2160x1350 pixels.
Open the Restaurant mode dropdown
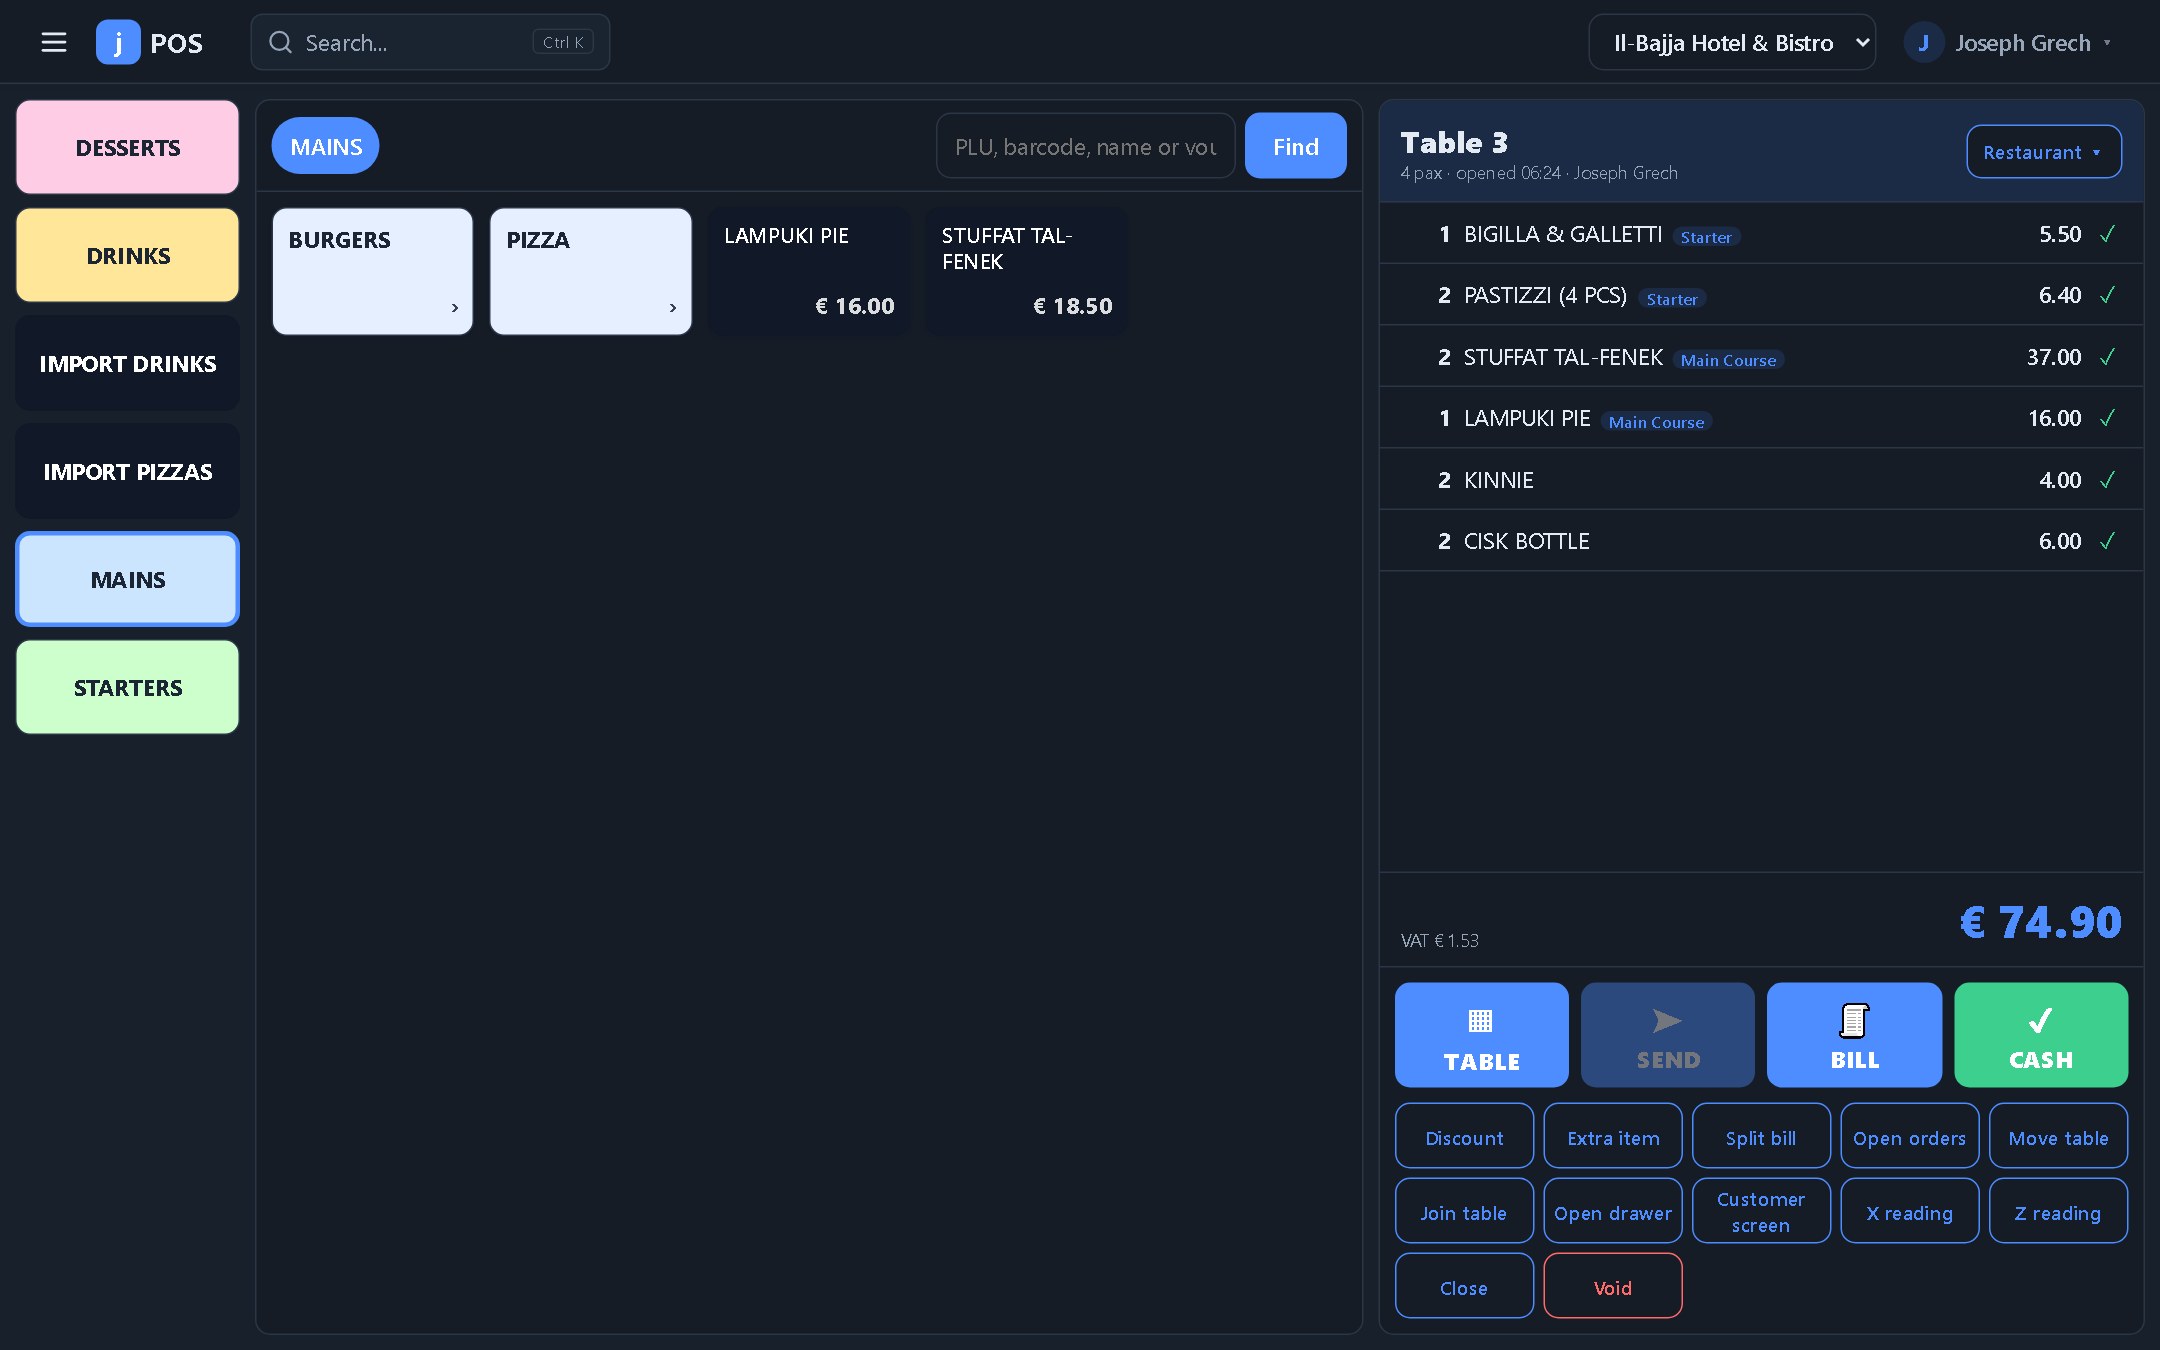click(x=2043, y=152)
